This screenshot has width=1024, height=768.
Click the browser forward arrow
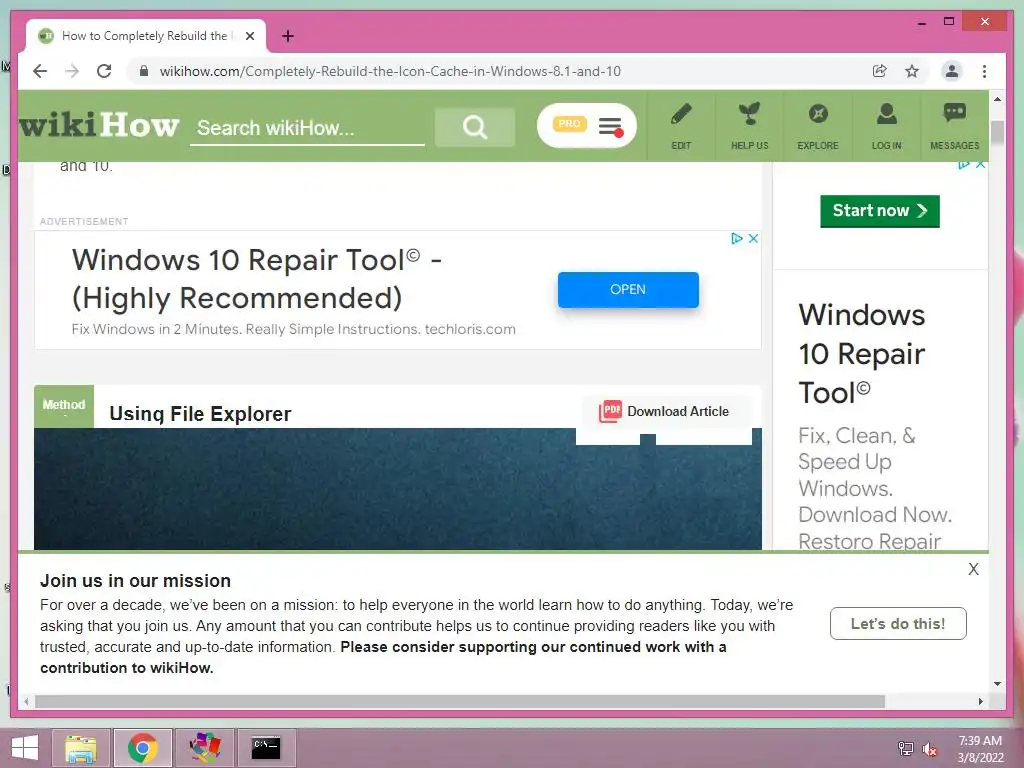(72, 71)
